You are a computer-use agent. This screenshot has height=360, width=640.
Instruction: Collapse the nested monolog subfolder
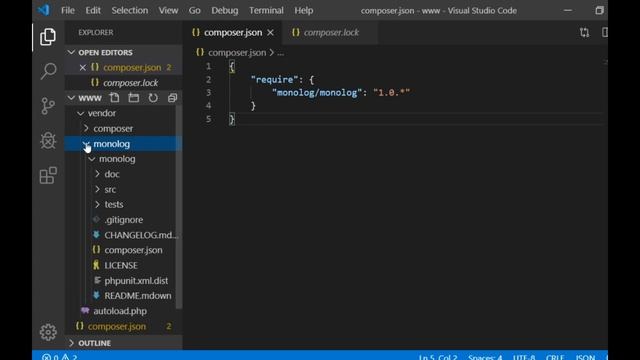tap(92, 159)
